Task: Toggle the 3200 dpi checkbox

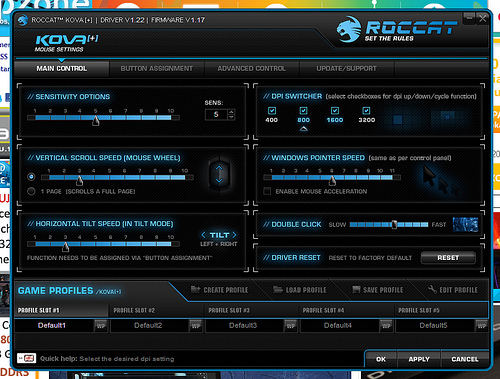Action: point(366,111)
